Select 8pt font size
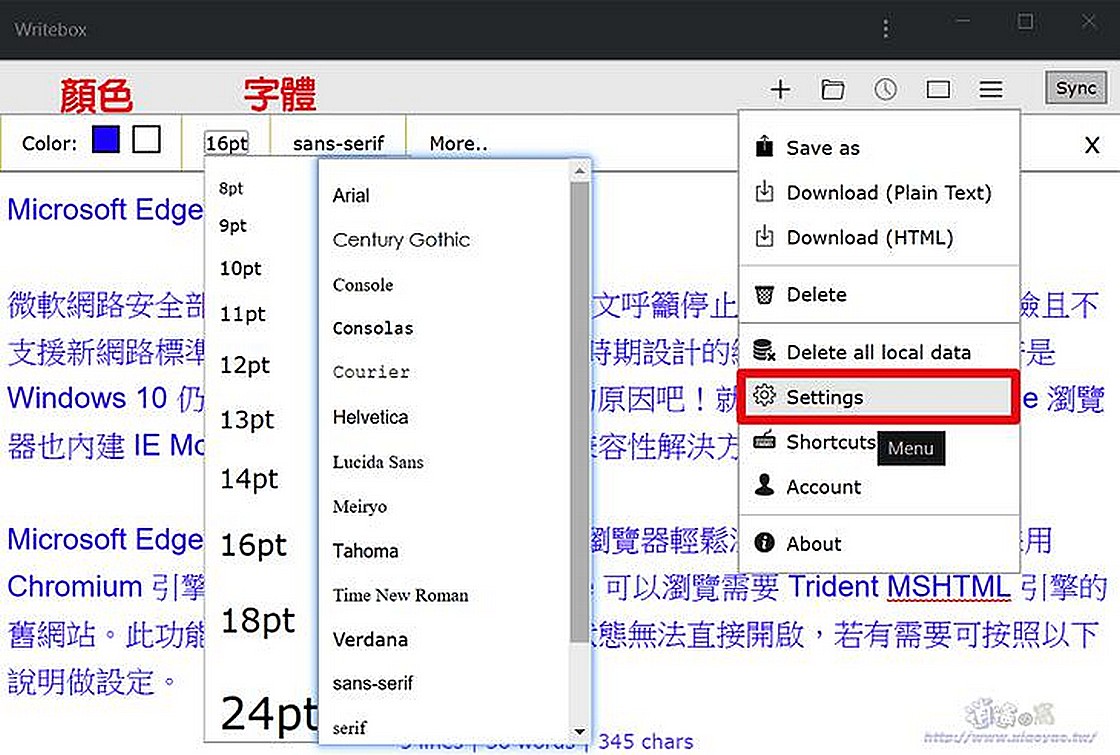1120x755 pixels. 231,189
